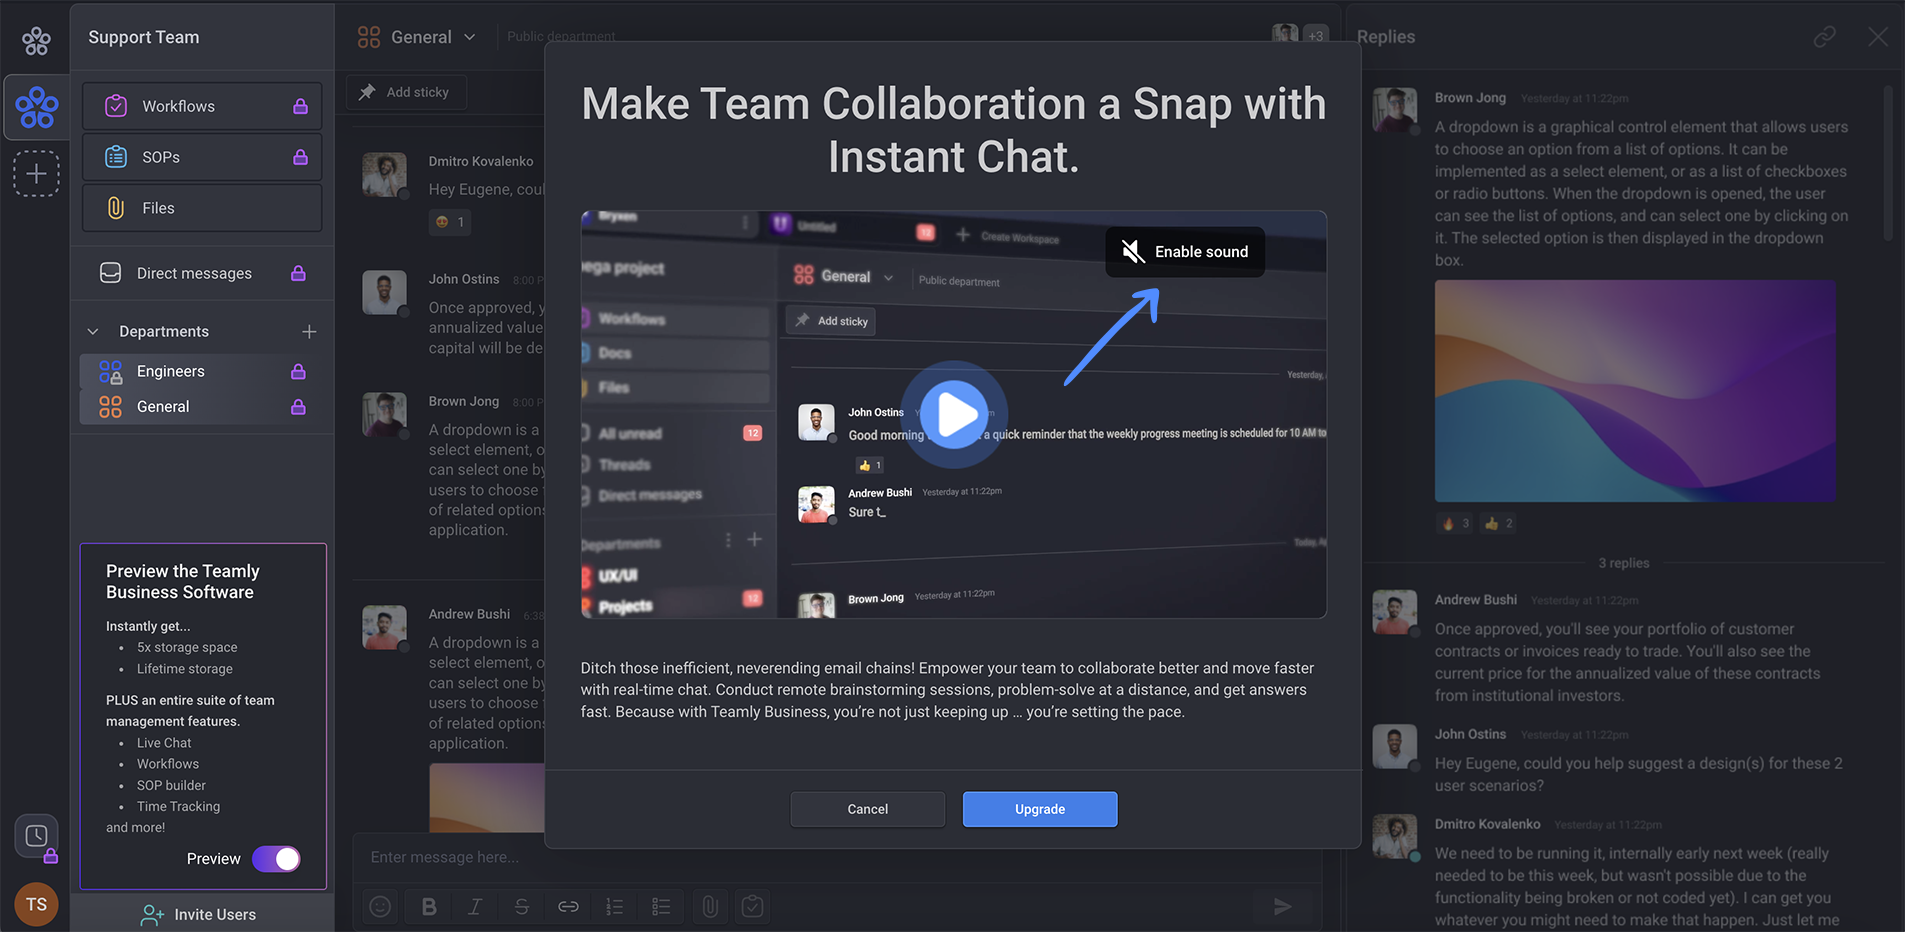This screenshot has height=932, width=1905.
Task: Click the Replies panel scrollbar
Action: coord(1888,163)
